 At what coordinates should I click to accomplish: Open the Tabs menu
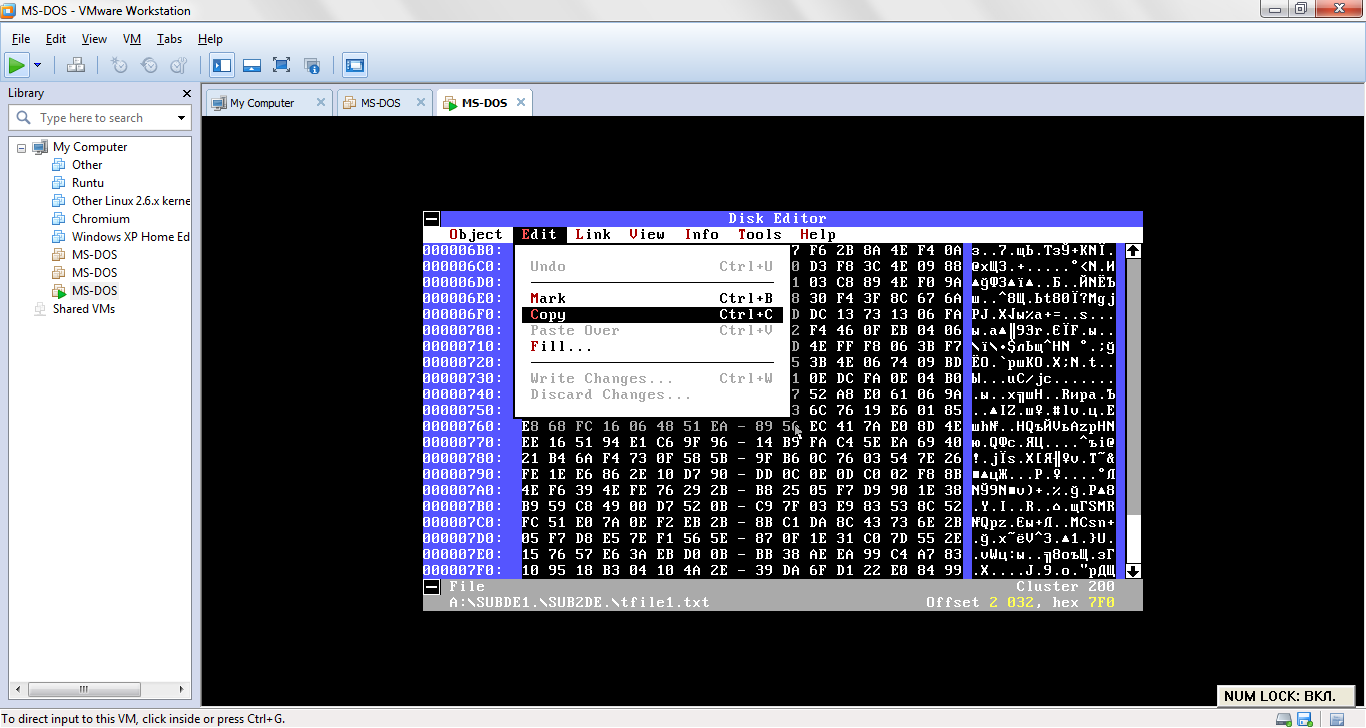tap(170, 39)
